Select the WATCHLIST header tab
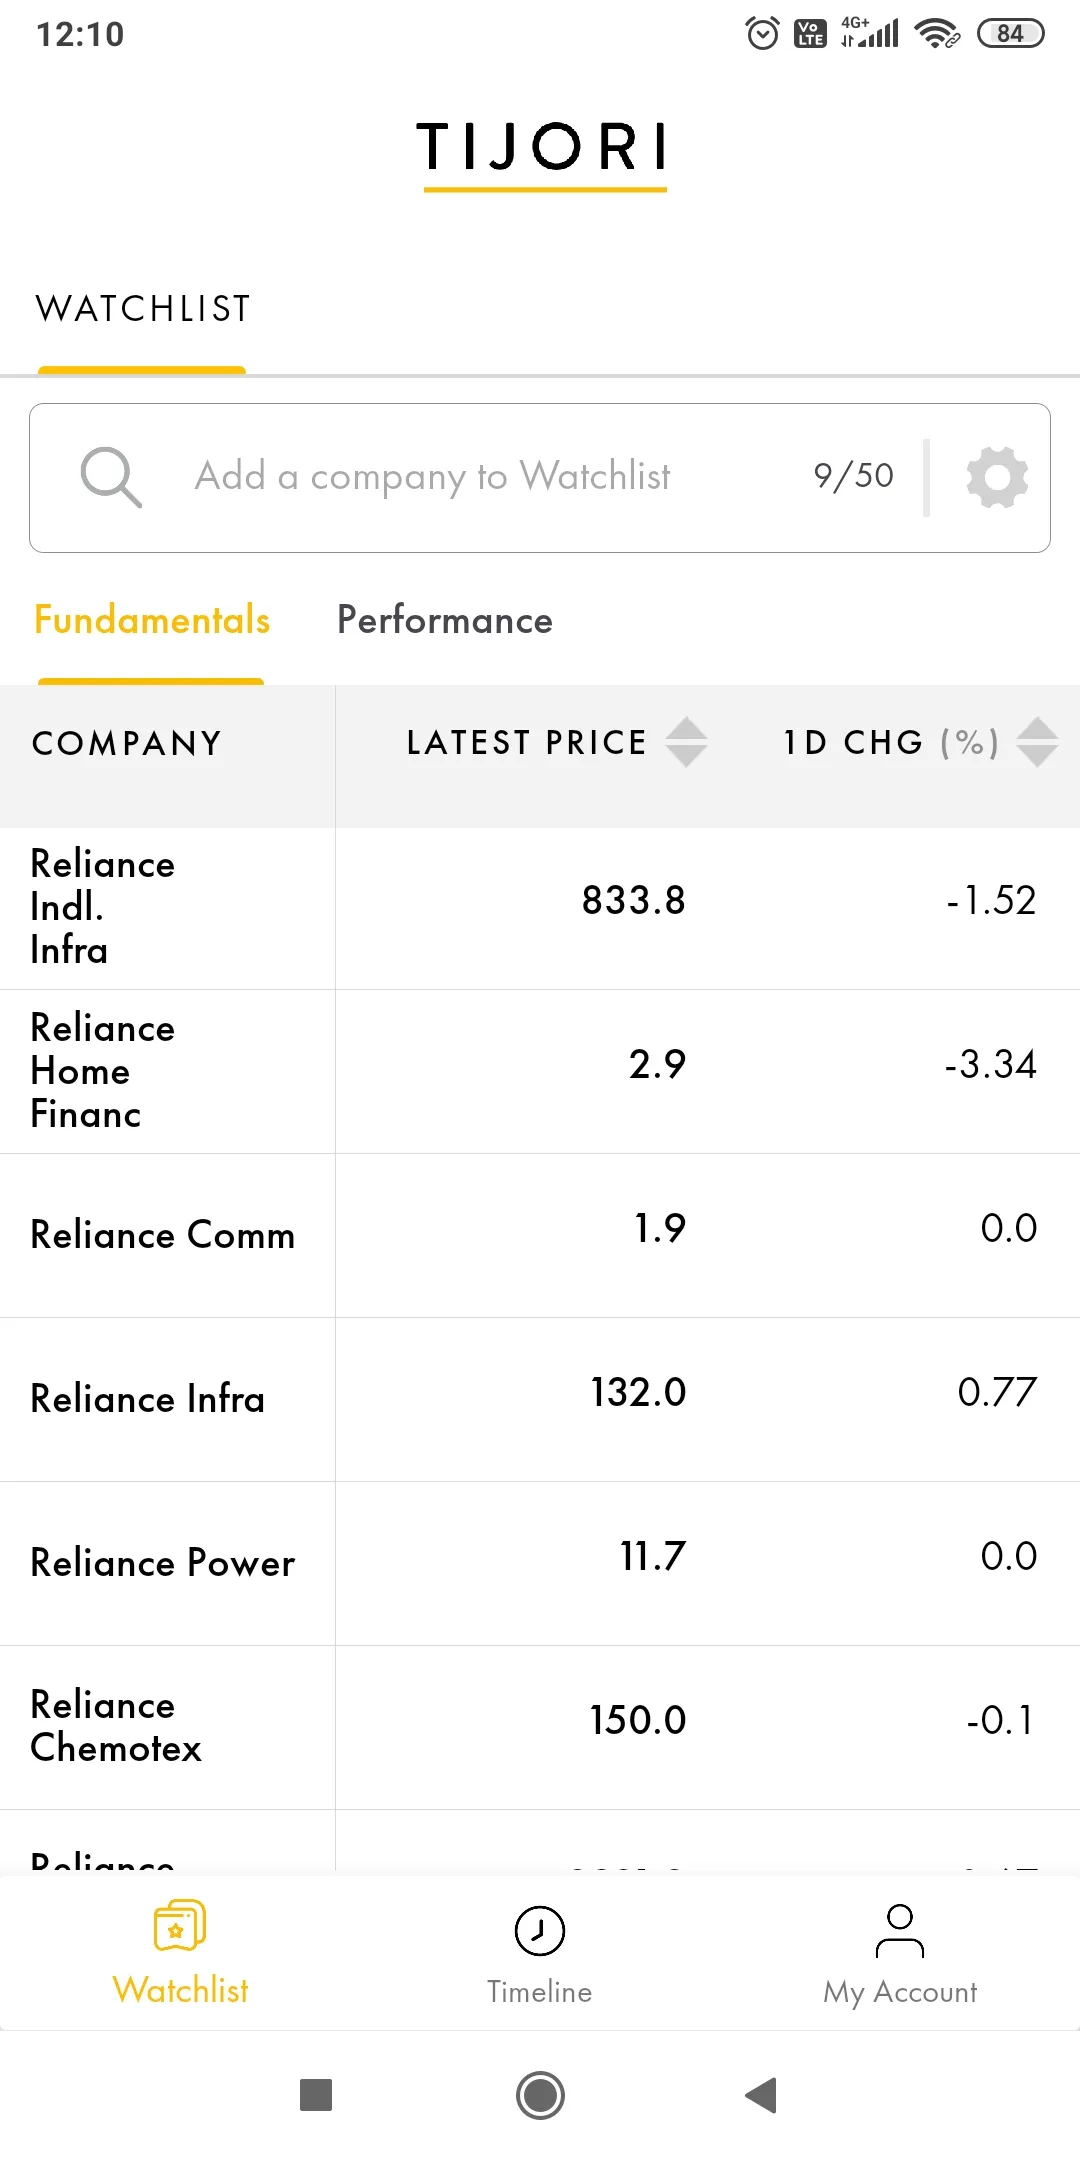This screenshot has height=2160, width=1080. pos(143,309)
